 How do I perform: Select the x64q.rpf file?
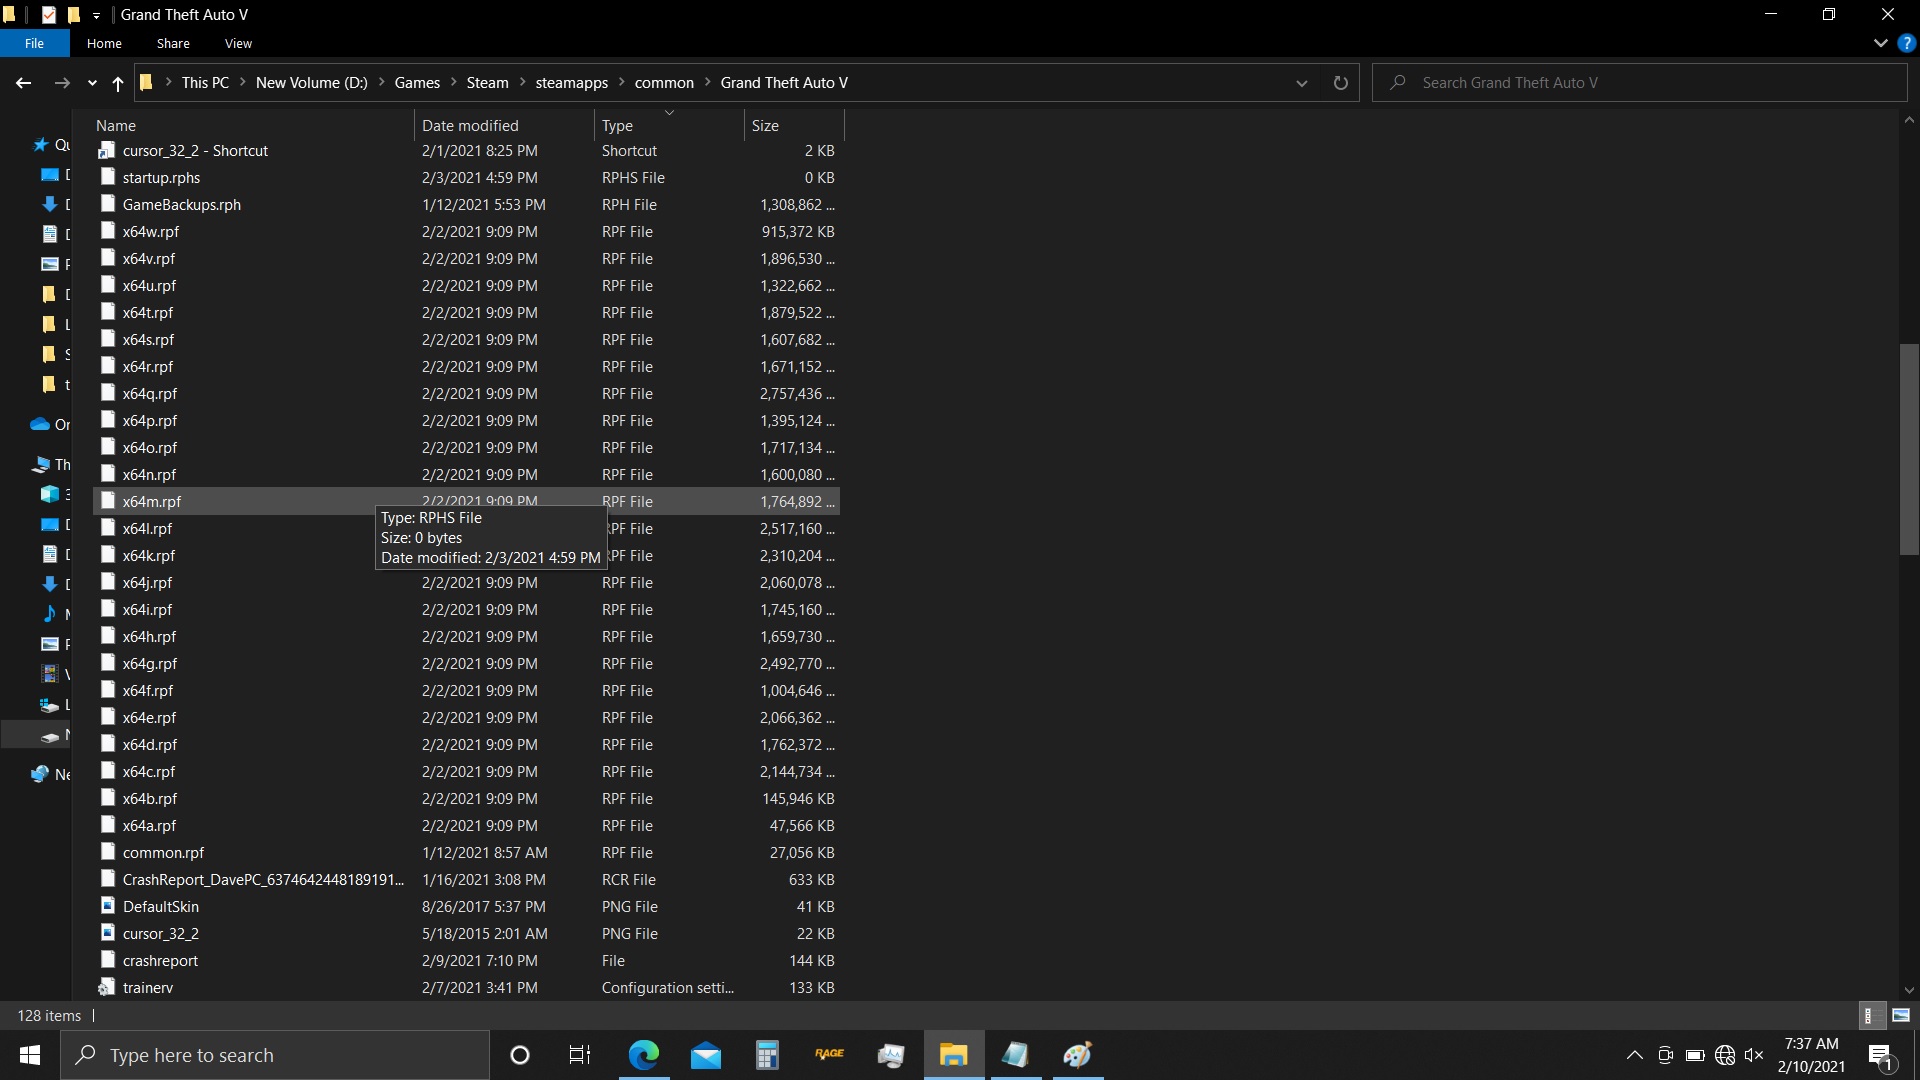click(150, 394)
